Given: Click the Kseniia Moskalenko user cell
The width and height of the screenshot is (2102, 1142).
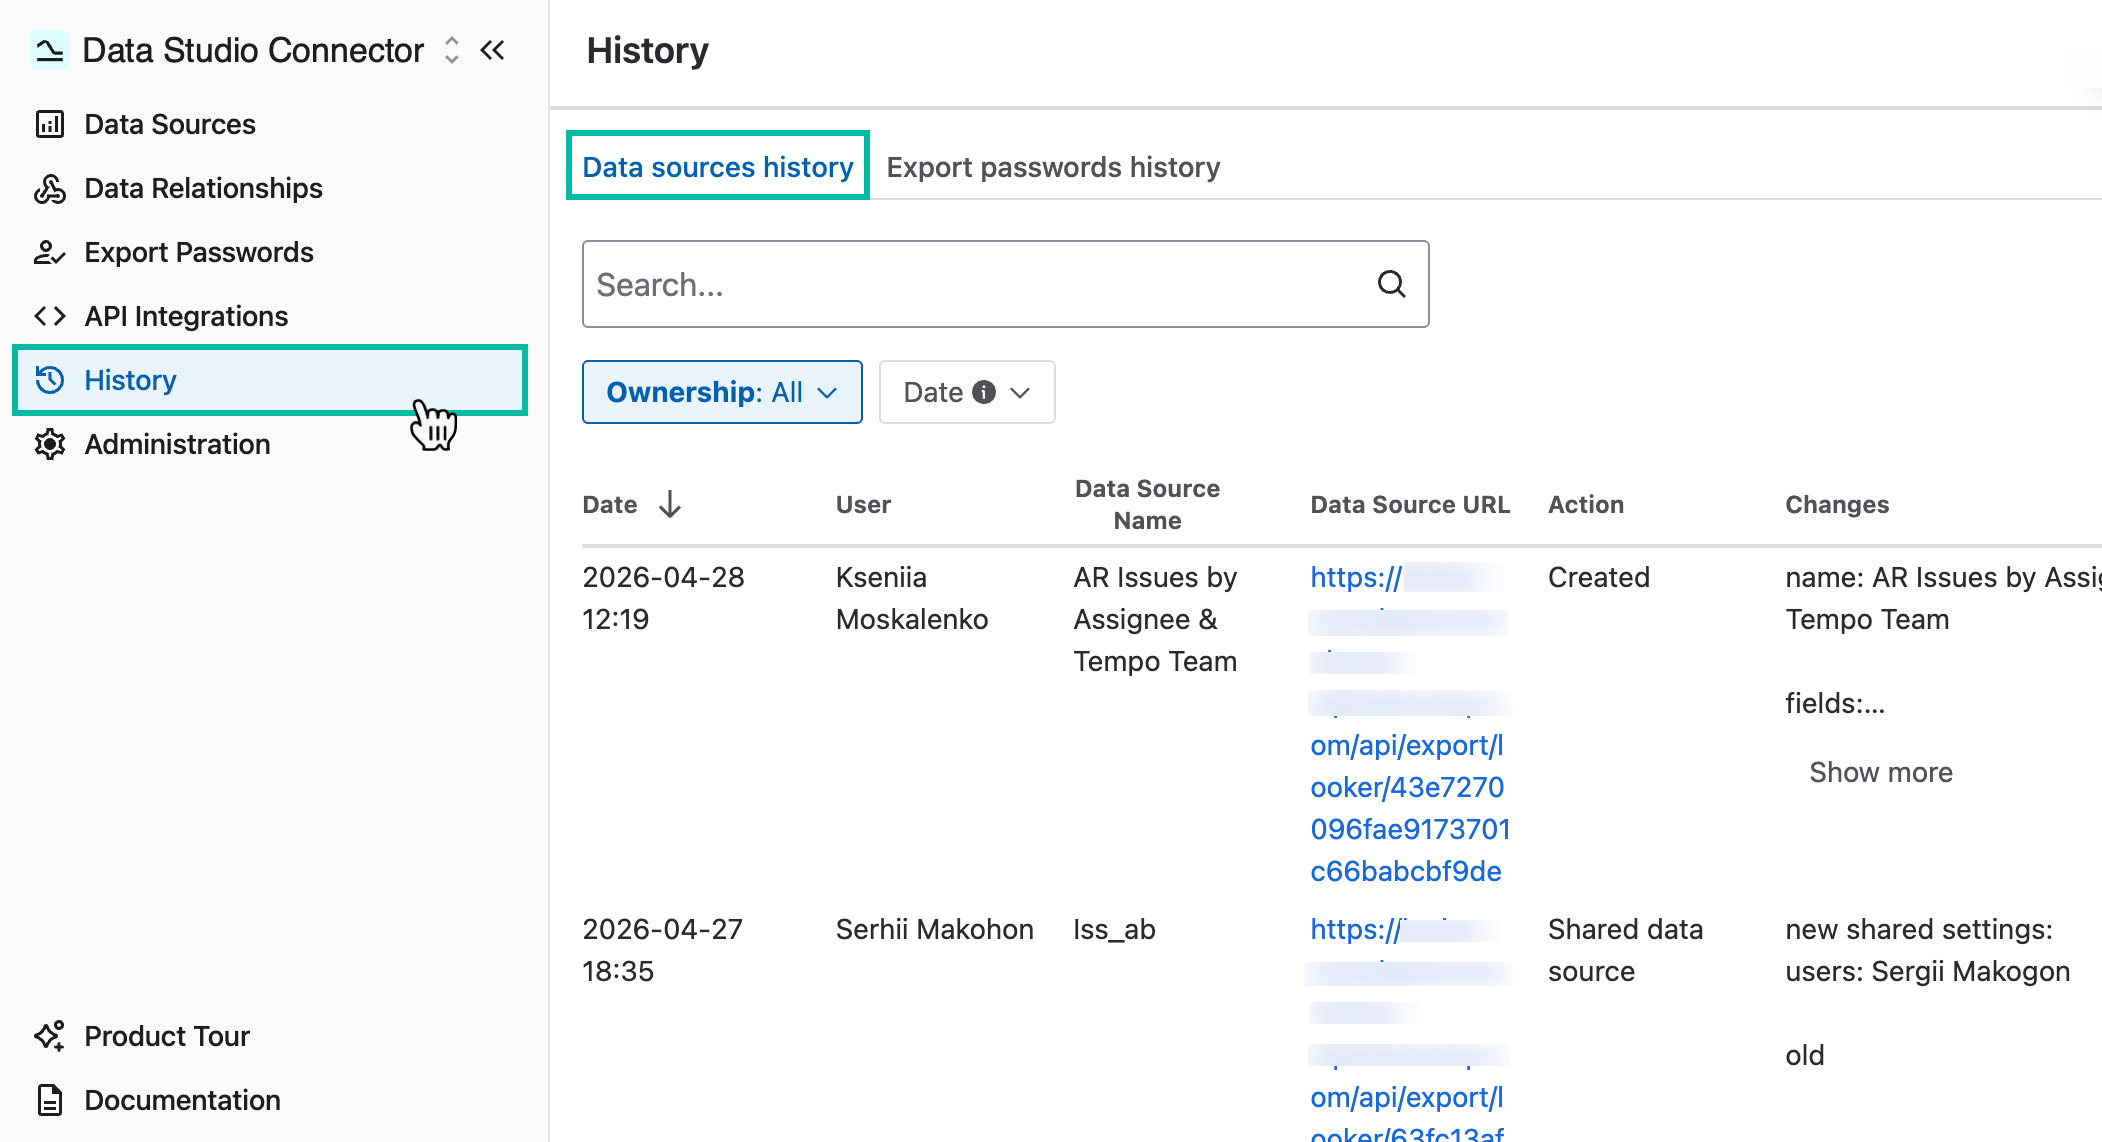Looking at the screenshot, I should tap(911, 598).
